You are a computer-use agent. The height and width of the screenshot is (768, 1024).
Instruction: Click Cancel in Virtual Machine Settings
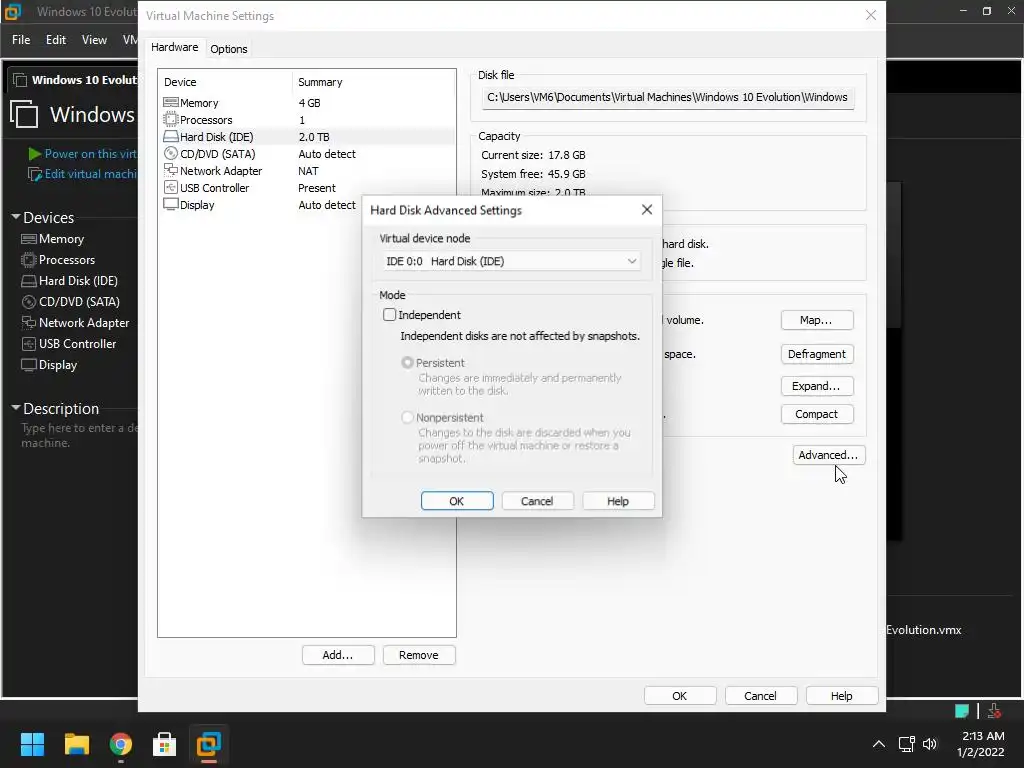tap(760, 696)
